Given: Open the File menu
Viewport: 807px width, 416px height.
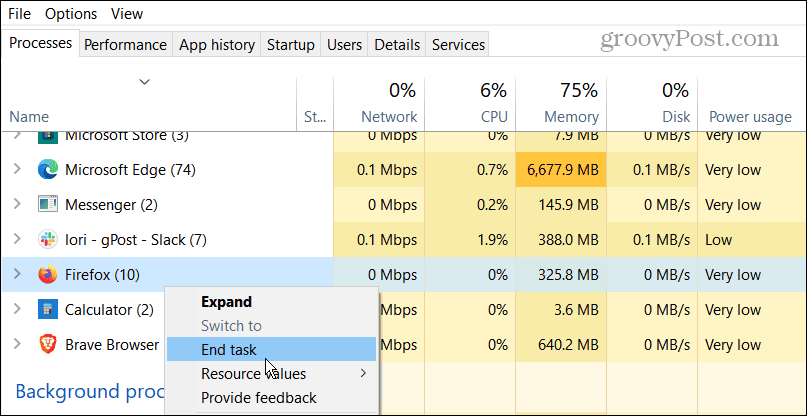Looking at the screenshot, I should coord(20,13).
